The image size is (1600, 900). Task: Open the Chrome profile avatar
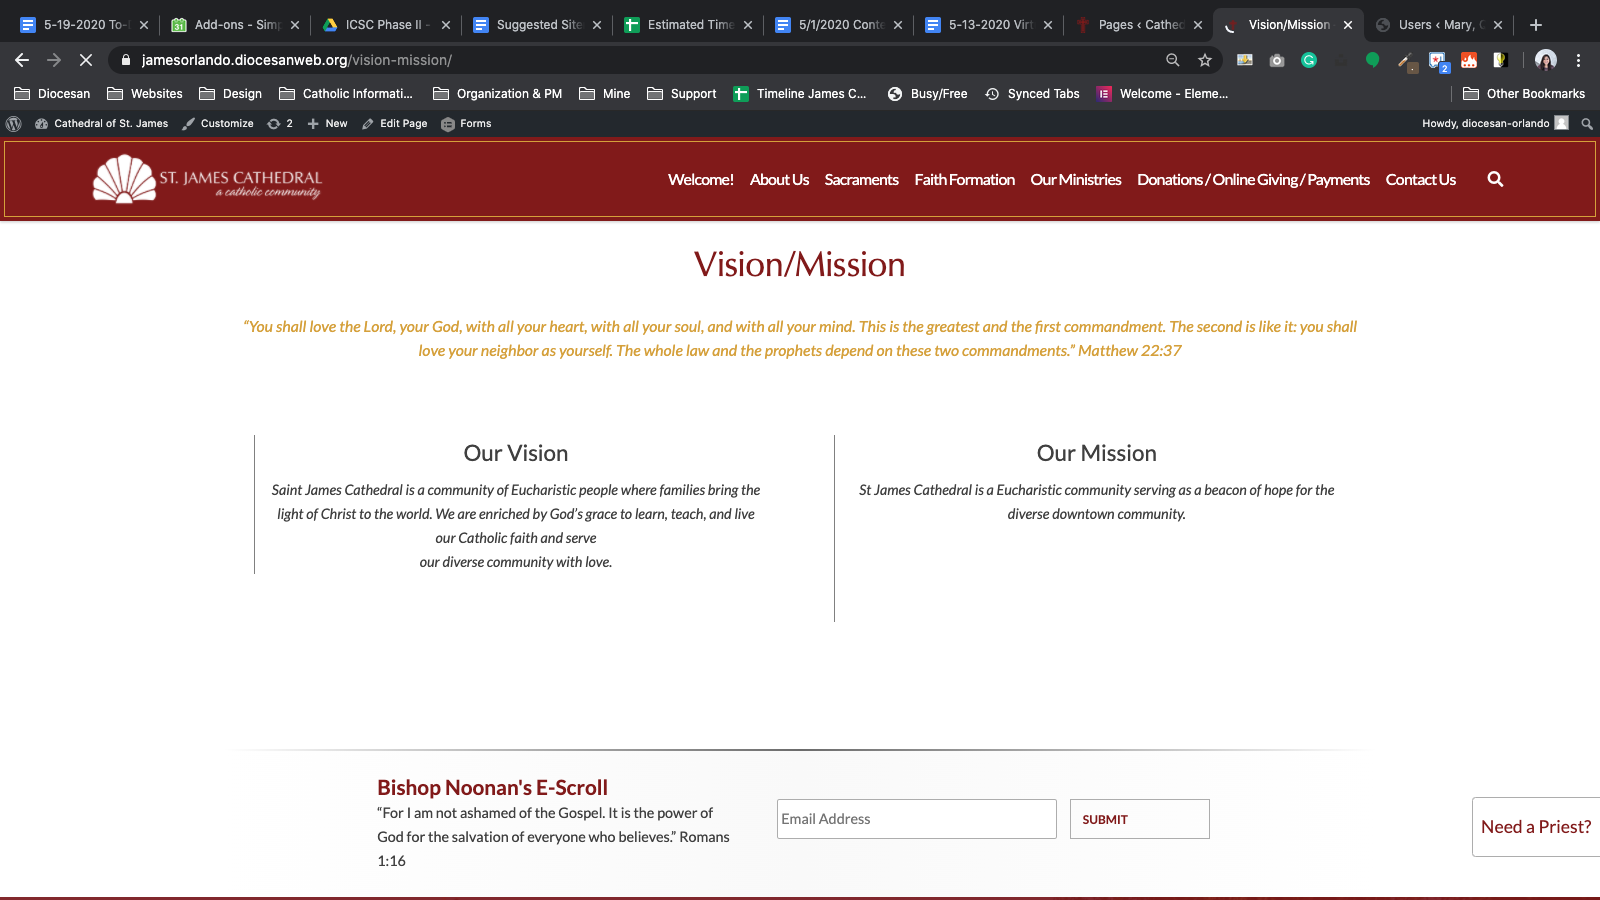[1545, 60]
